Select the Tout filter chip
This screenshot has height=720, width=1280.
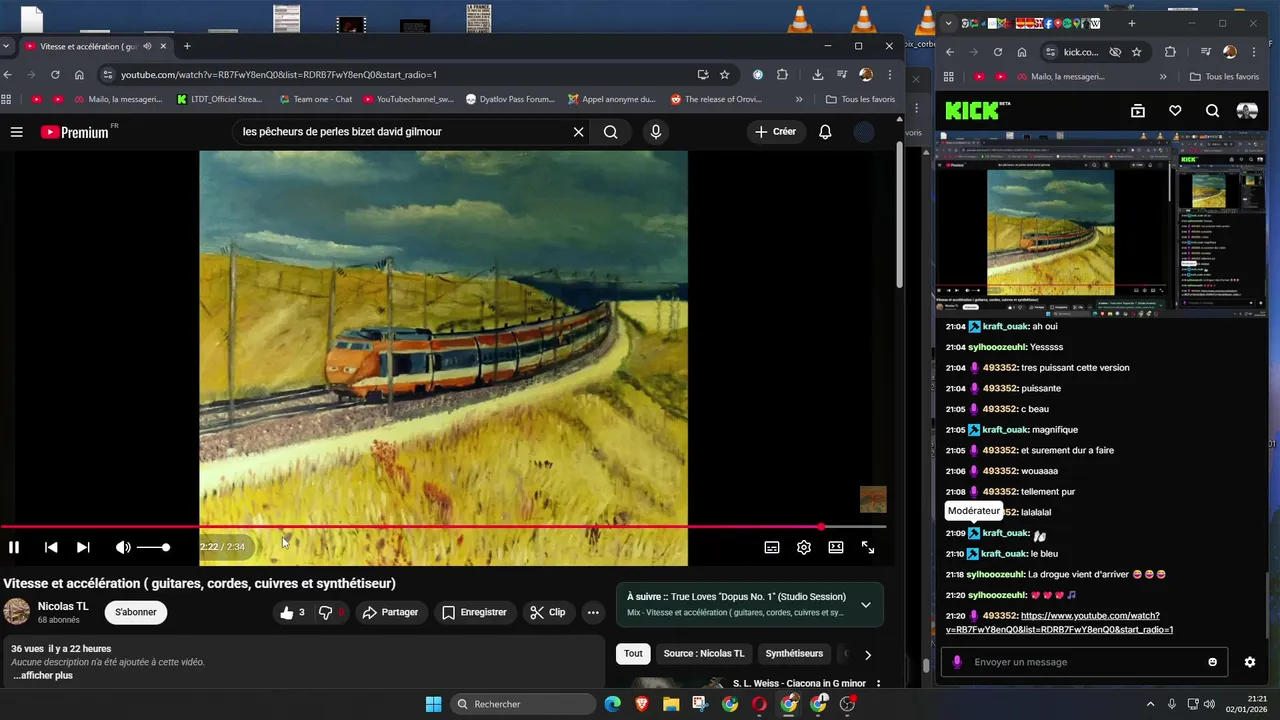tap(633, 654)
